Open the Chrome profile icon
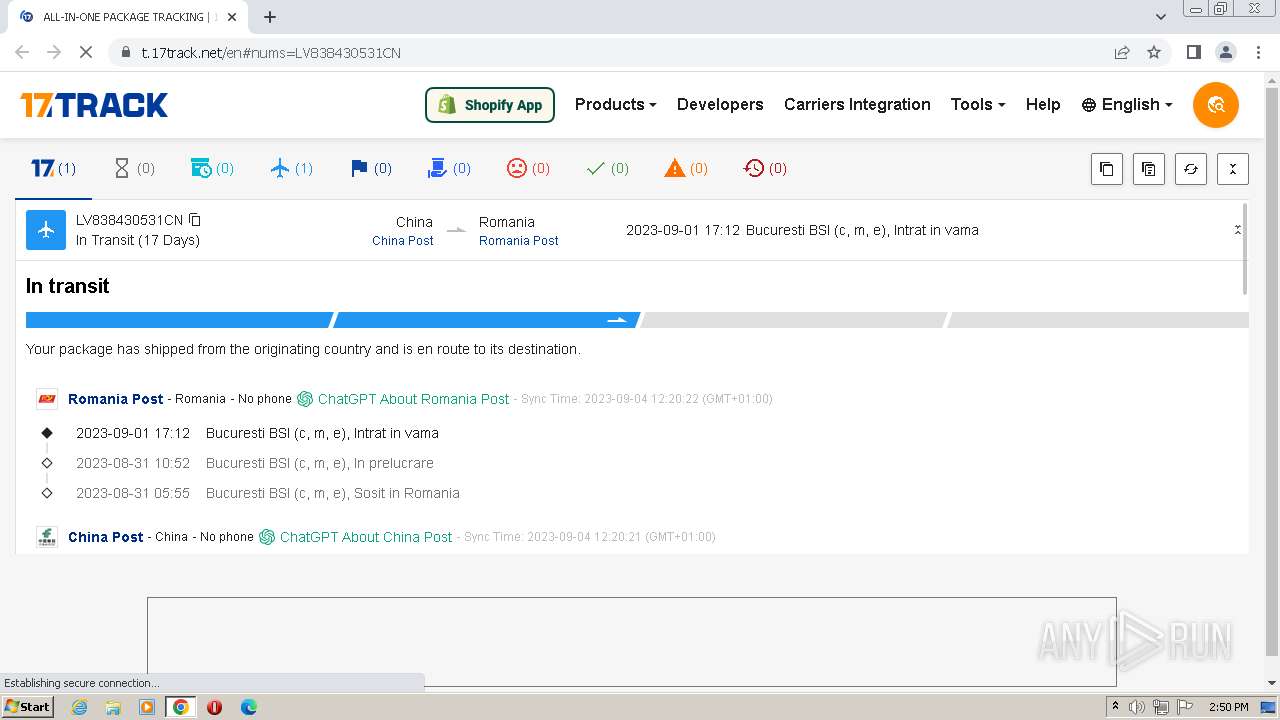 [x=1226, y=52]
